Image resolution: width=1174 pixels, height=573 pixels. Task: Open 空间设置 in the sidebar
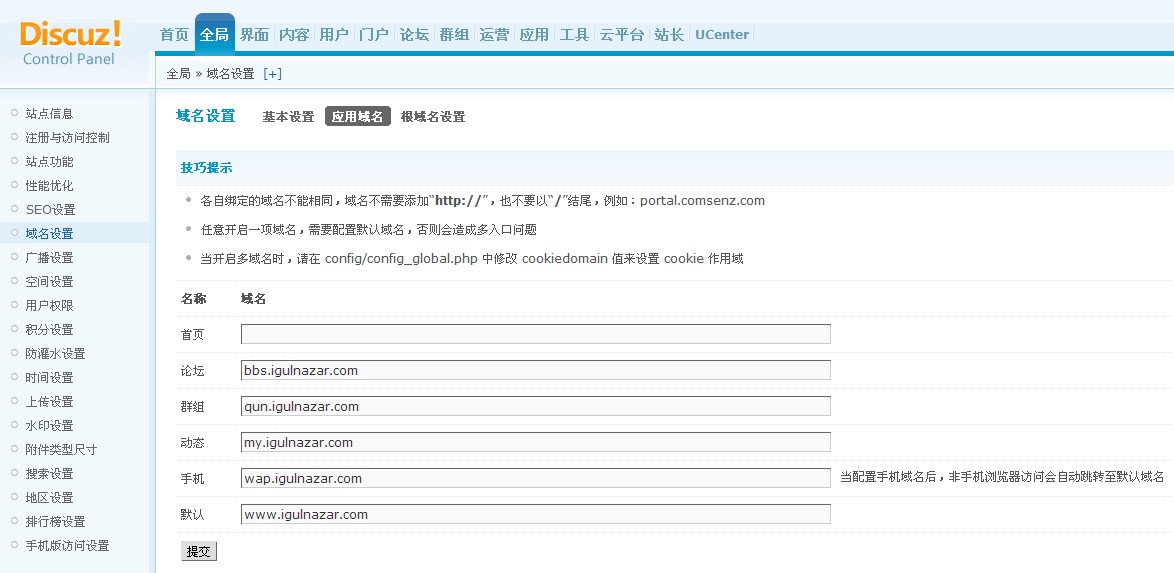tap(49, 282)
